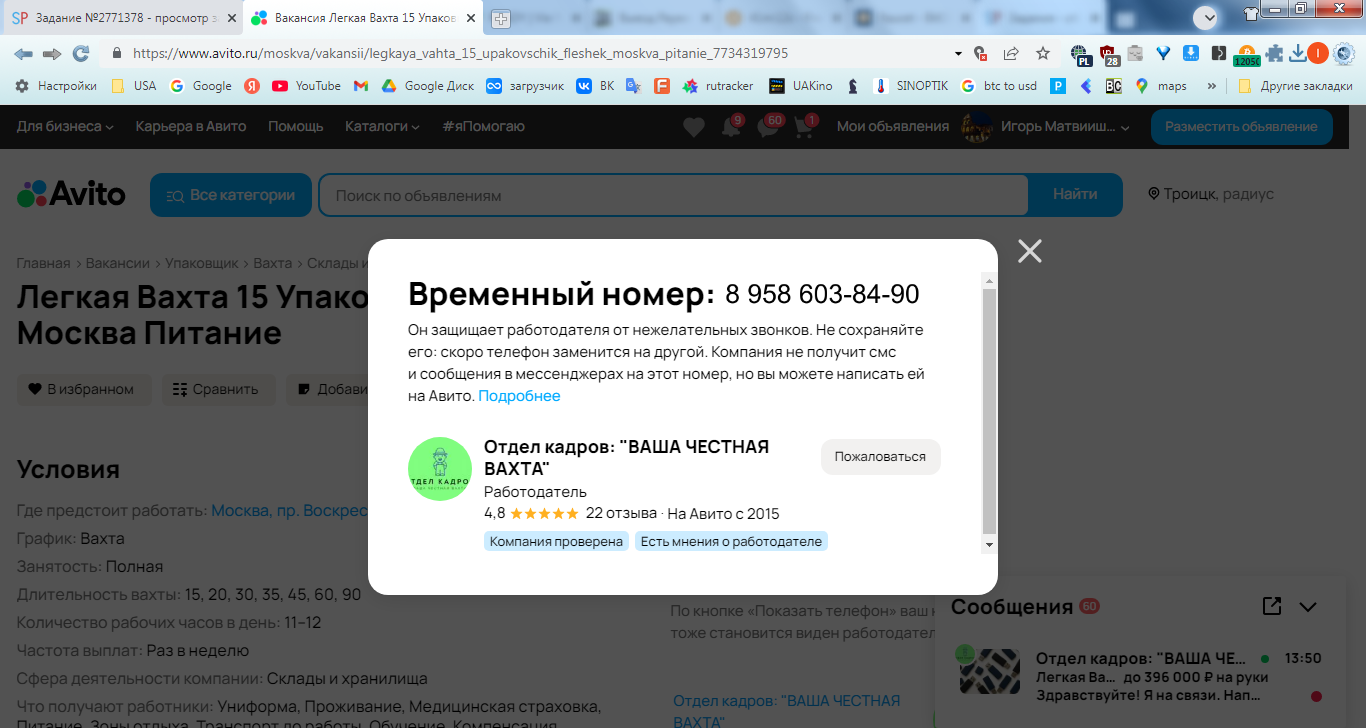Click the address bar URL
The image size is (1366, 728).
click(460, 53)
